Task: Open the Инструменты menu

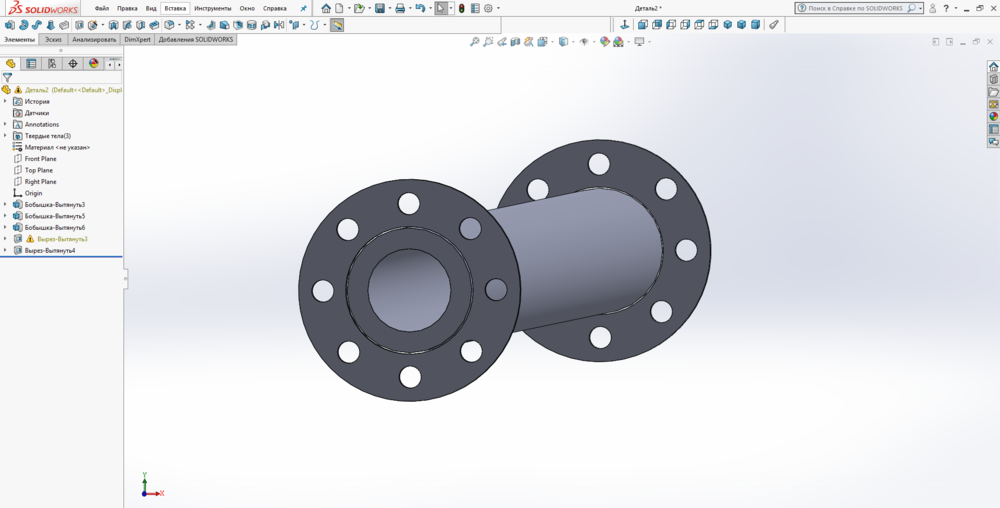Action: coord(212,8)
